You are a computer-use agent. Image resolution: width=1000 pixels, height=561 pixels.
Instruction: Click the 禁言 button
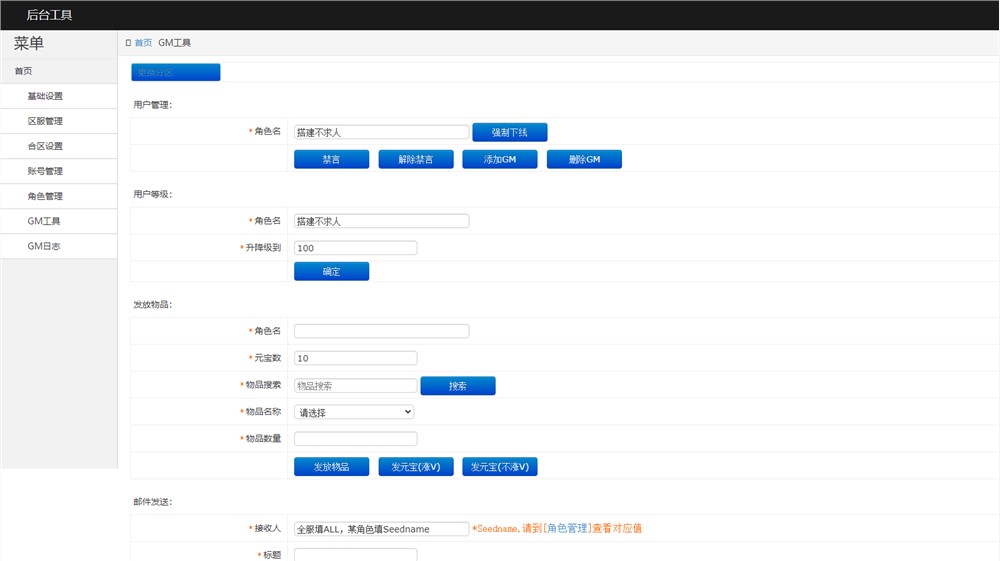(331, 160)
